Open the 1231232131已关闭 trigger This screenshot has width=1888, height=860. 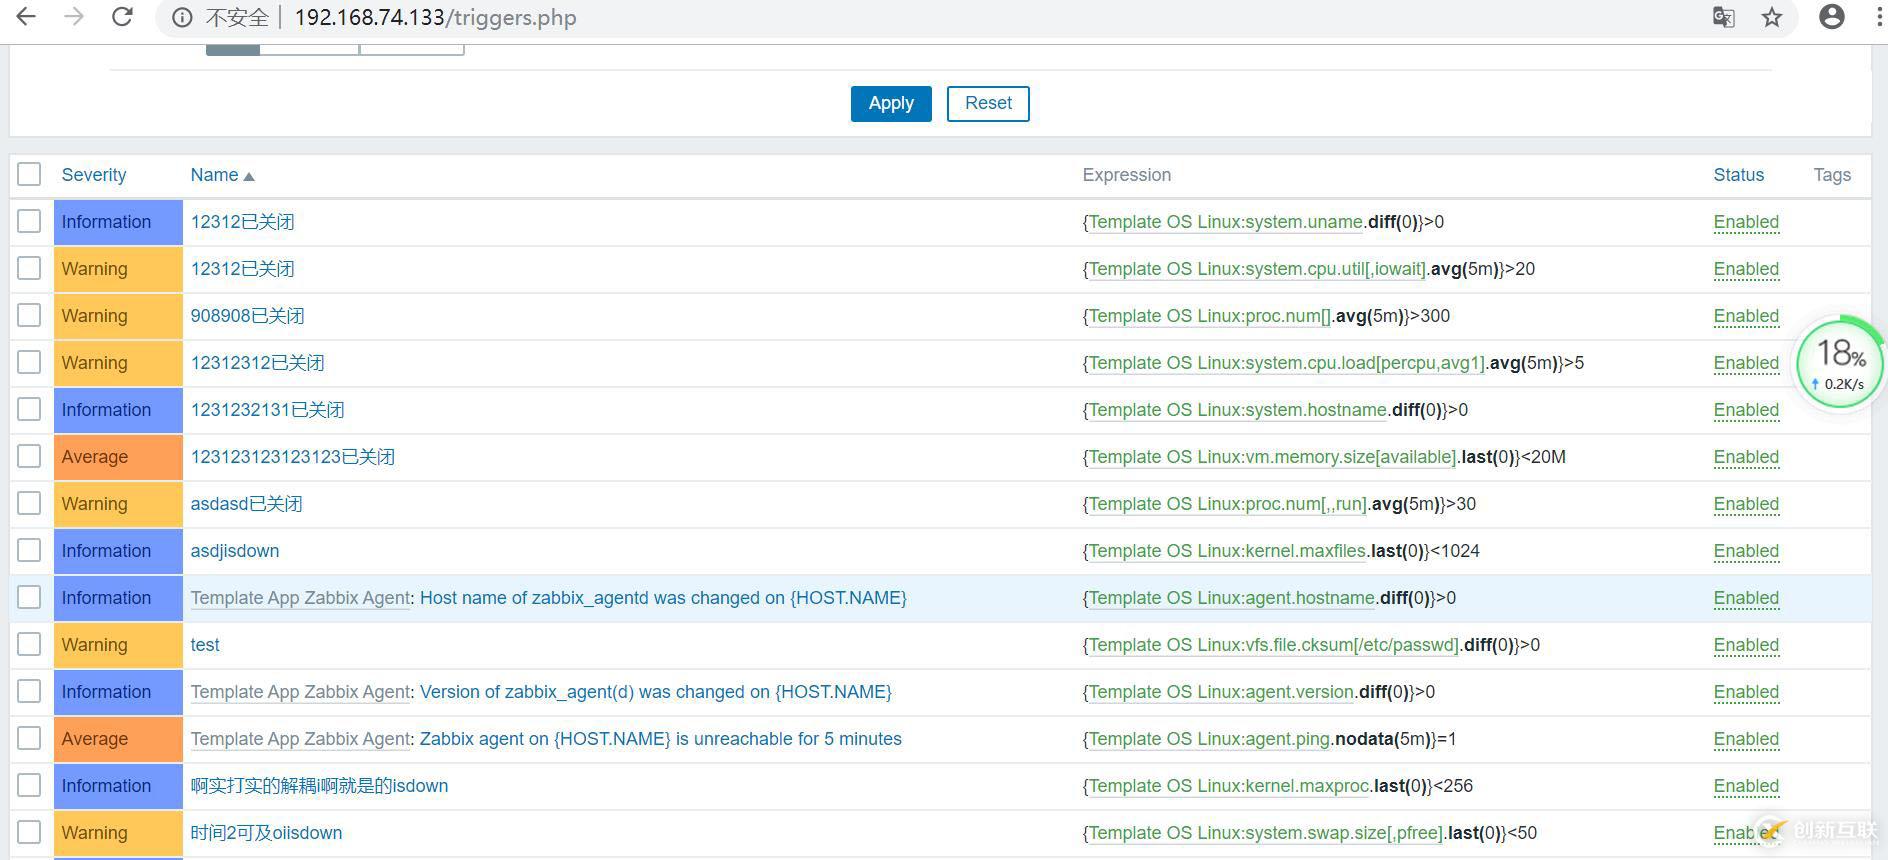click(267, 410)
